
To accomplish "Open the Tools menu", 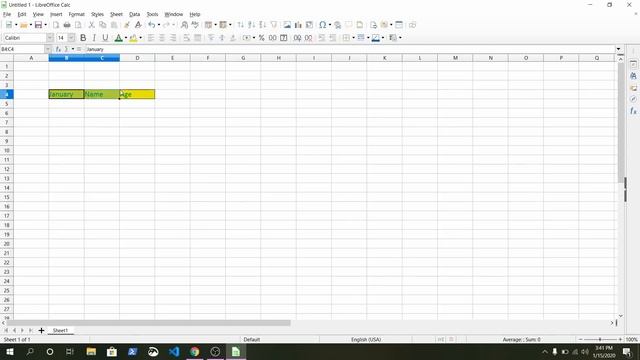I will pyautogui.click(x=152, y=14).
